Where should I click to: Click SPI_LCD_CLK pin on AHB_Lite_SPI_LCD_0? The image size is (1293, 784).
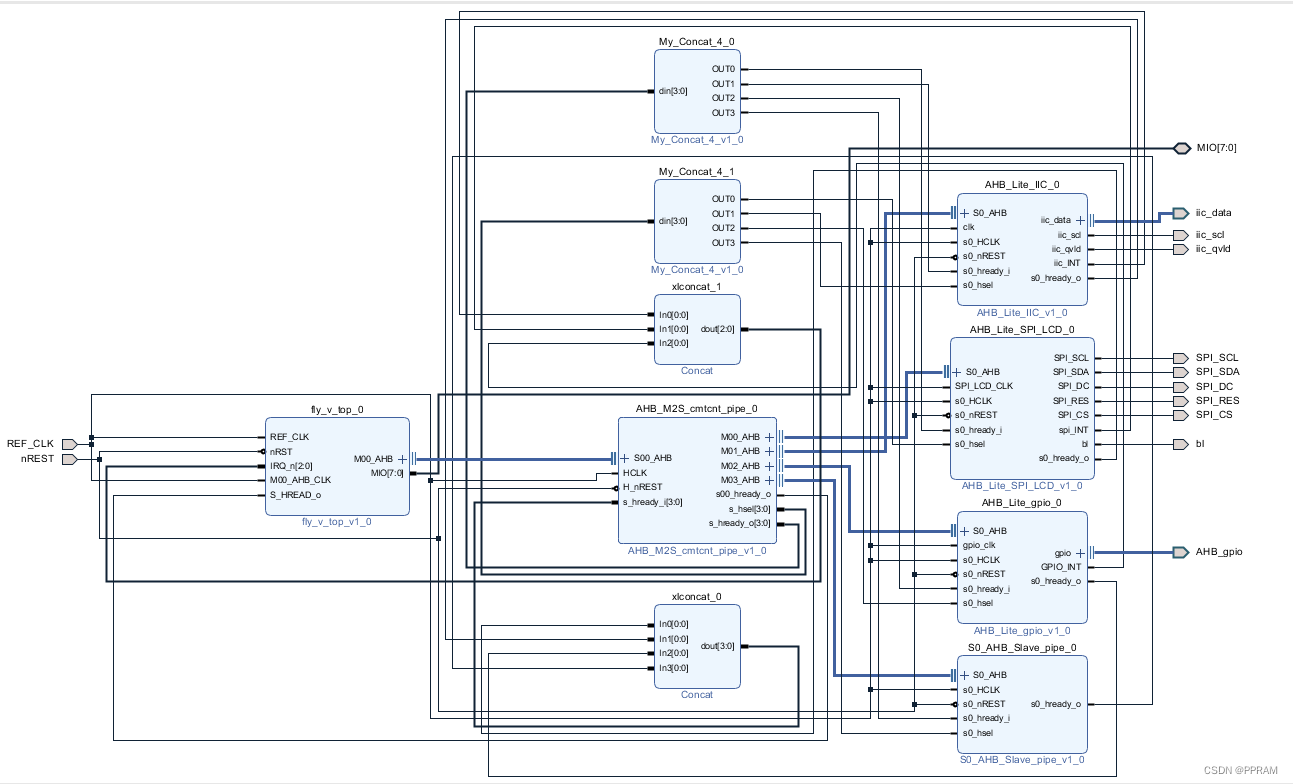tap(983, 386)
